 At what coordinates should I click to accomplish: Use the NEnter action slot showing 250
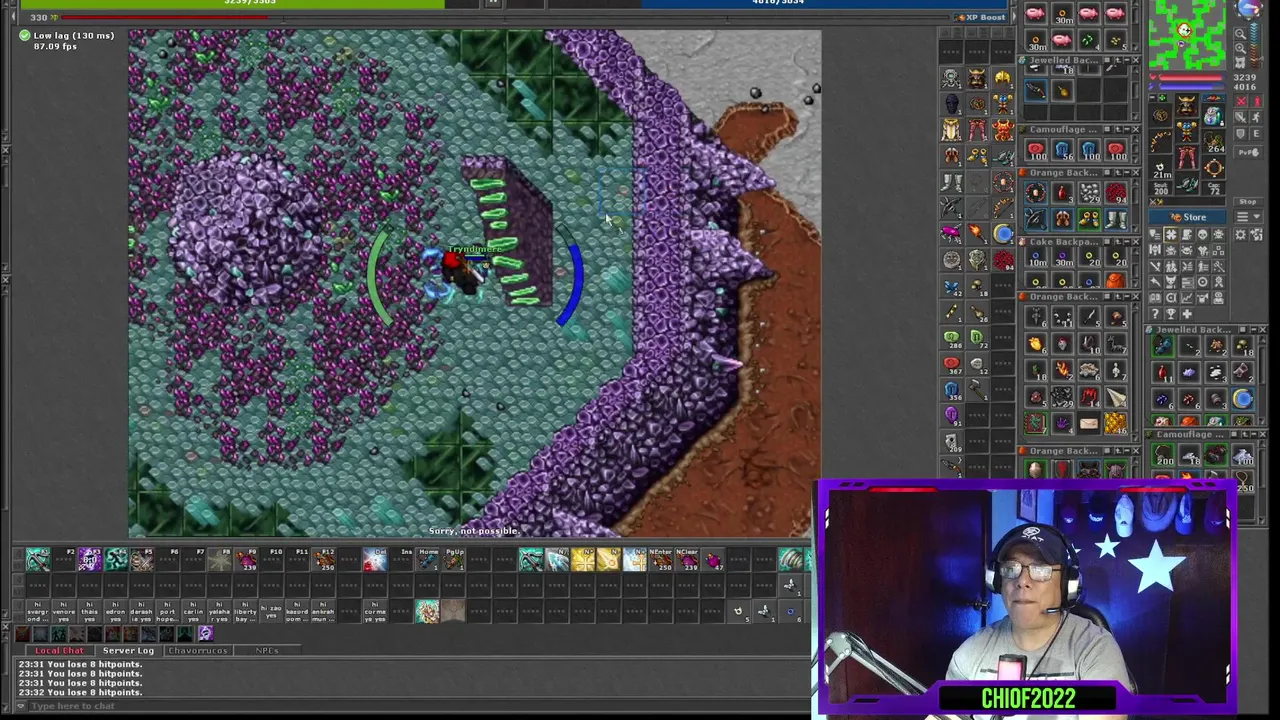pos(661,560)
